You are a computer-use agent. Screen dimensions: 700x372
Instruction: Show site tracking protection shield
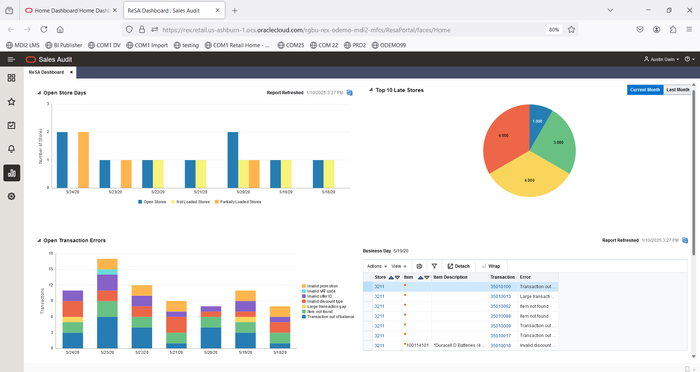click(129, 29)
